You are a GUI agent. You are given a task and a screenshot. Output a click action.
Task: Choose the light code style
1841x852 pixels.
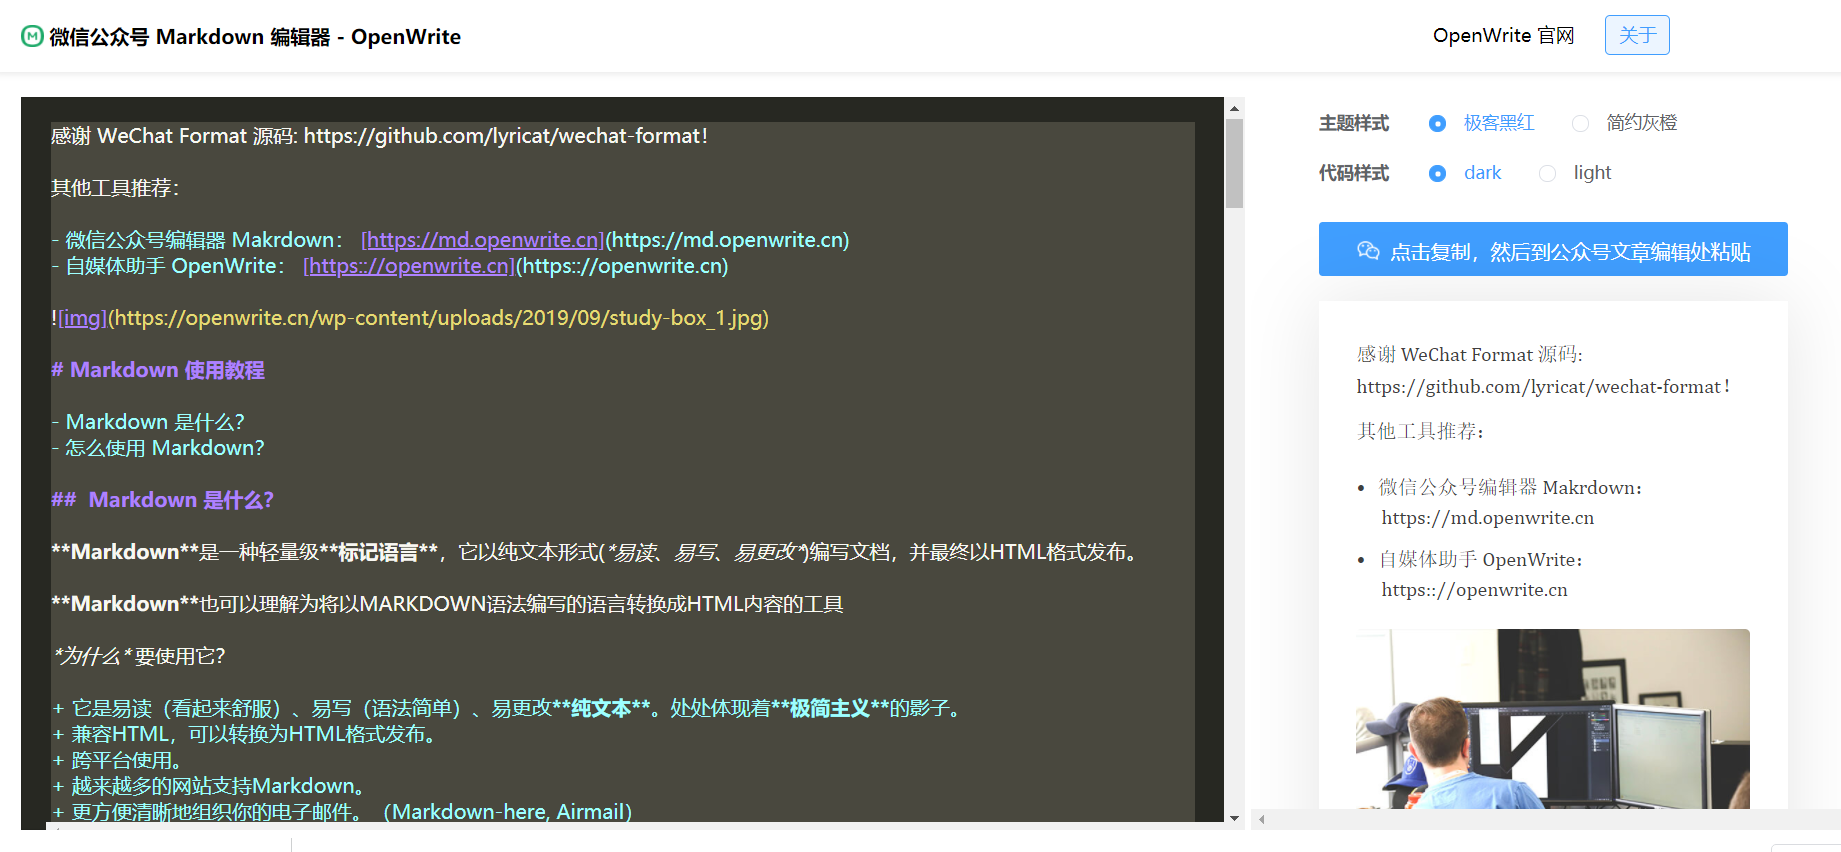(1547, 173)
